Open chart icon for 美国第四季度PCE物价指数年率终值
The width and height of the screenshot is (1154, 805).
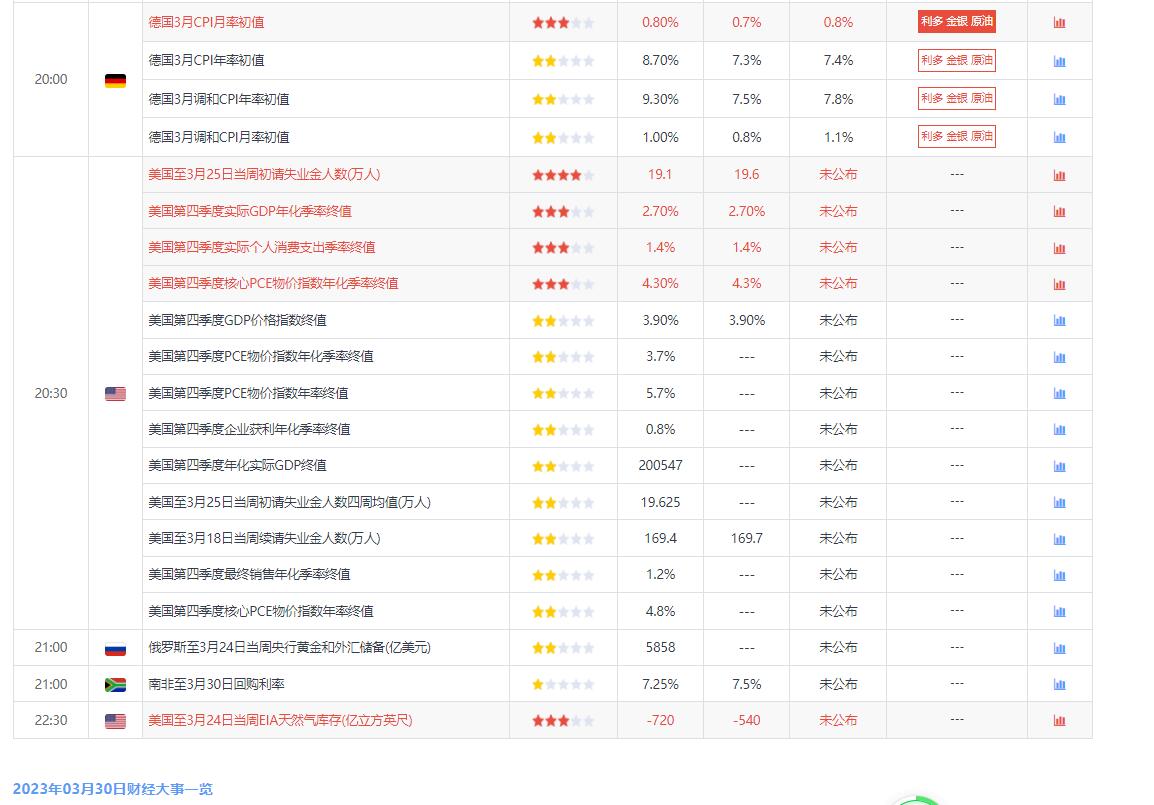tap(1059, 393)
